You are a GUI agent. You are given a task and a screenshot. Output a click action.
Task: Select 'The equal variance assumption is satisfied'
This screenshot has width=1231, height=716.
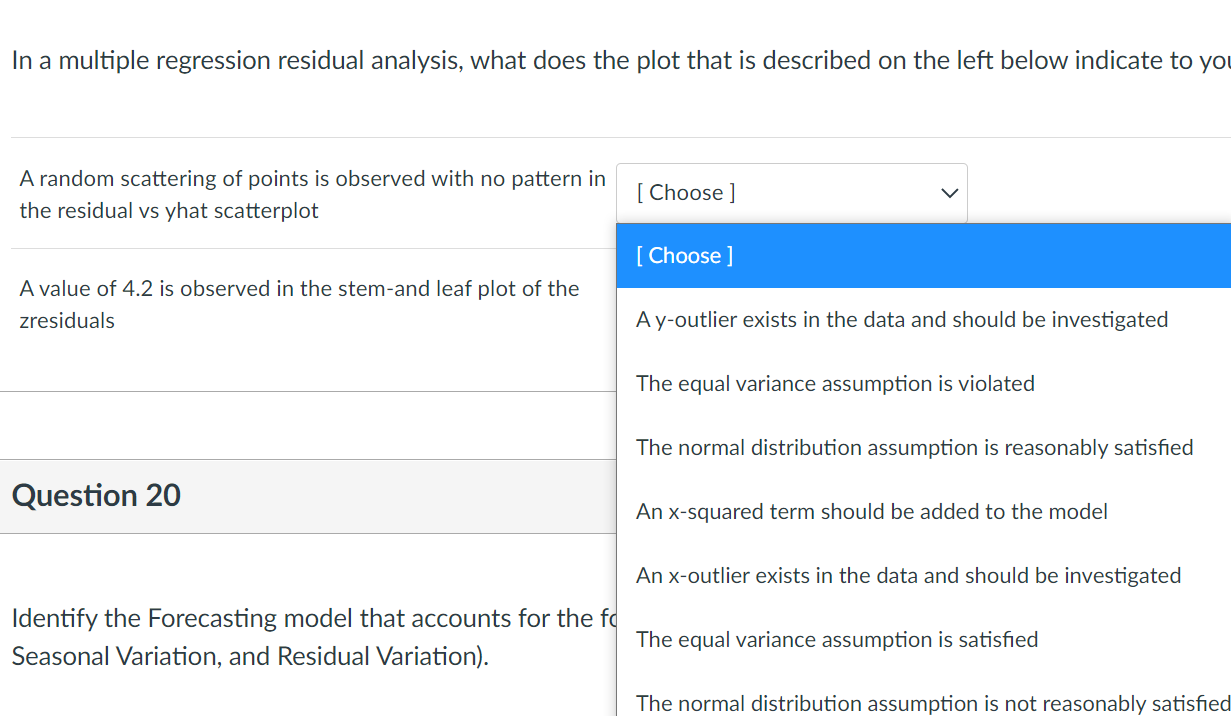[837, 639]
